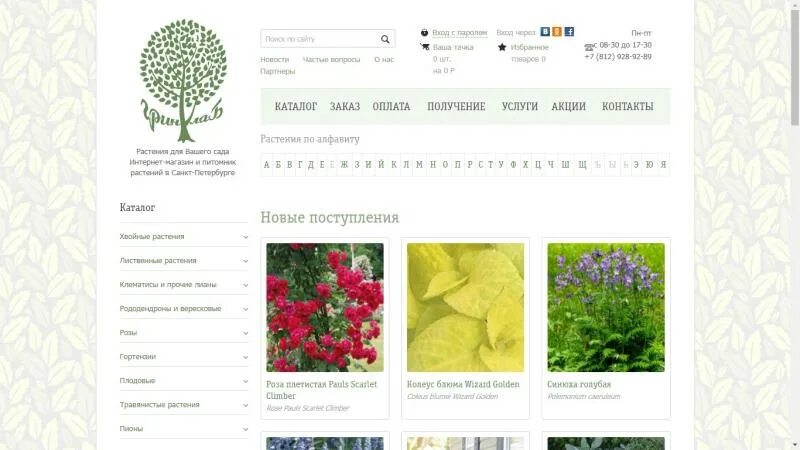Open the ПОЛУЧЕНИЕ menu item
800x450 pixels.
[456, 106]
